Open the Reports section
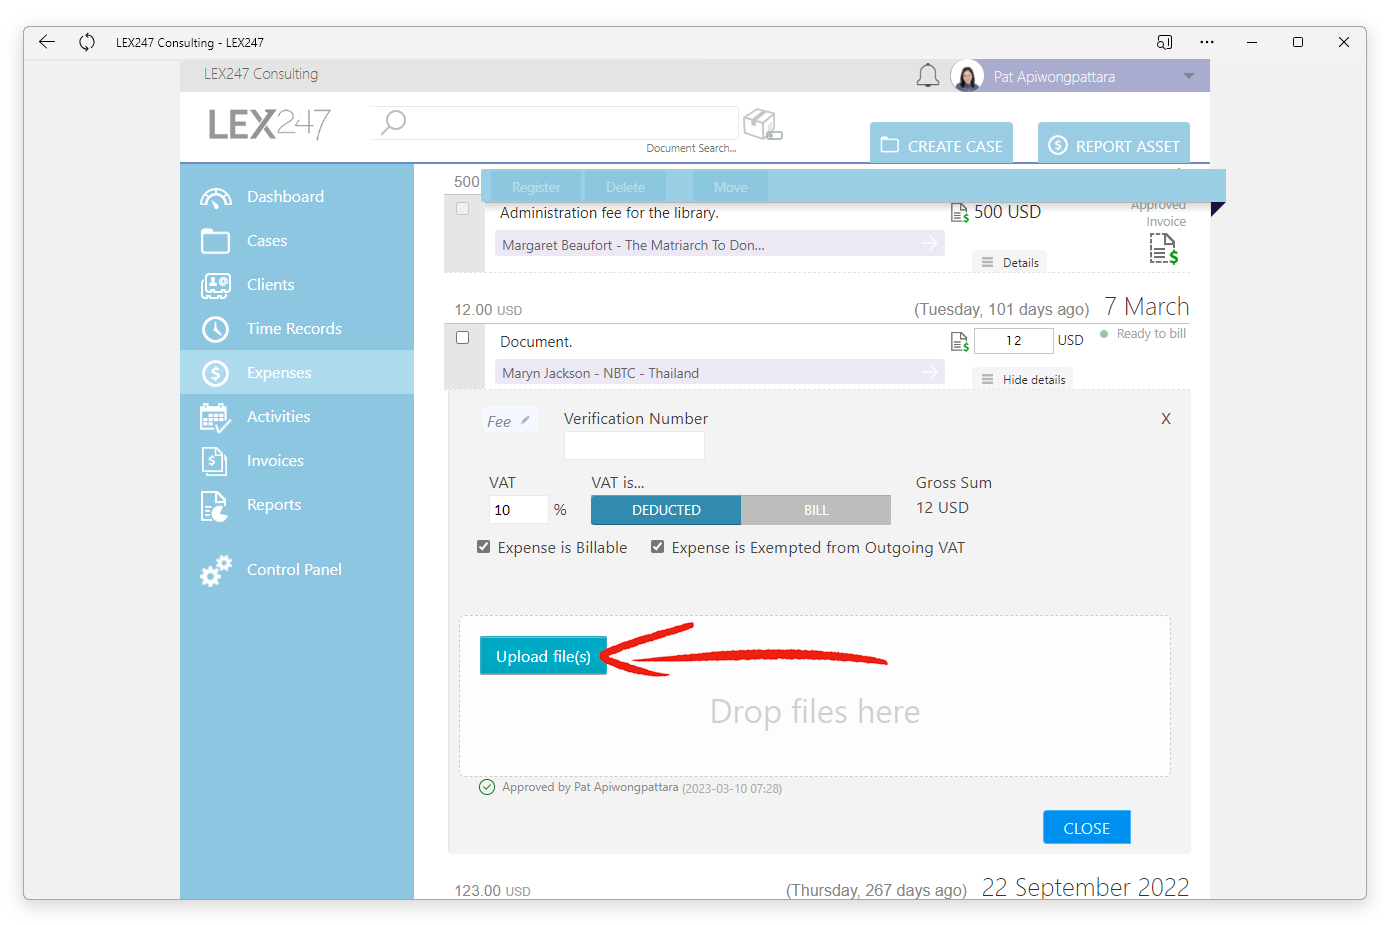 tap(297, 505)
